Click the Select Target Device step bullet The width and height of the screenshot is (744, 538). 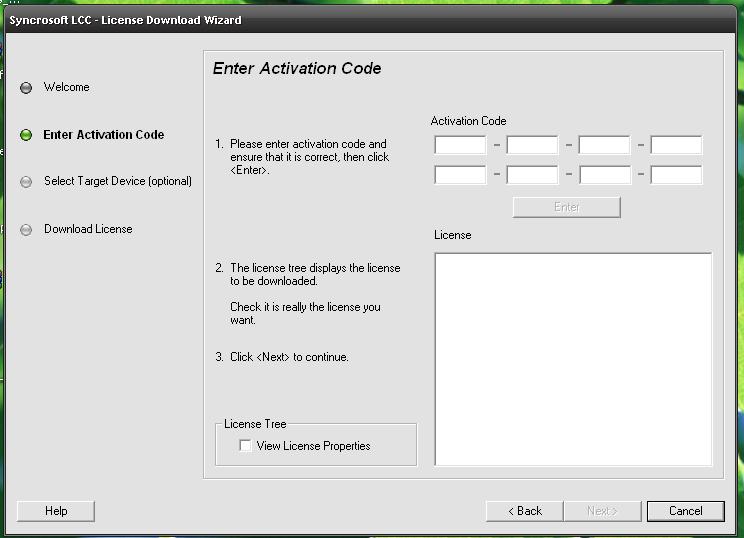26,182
